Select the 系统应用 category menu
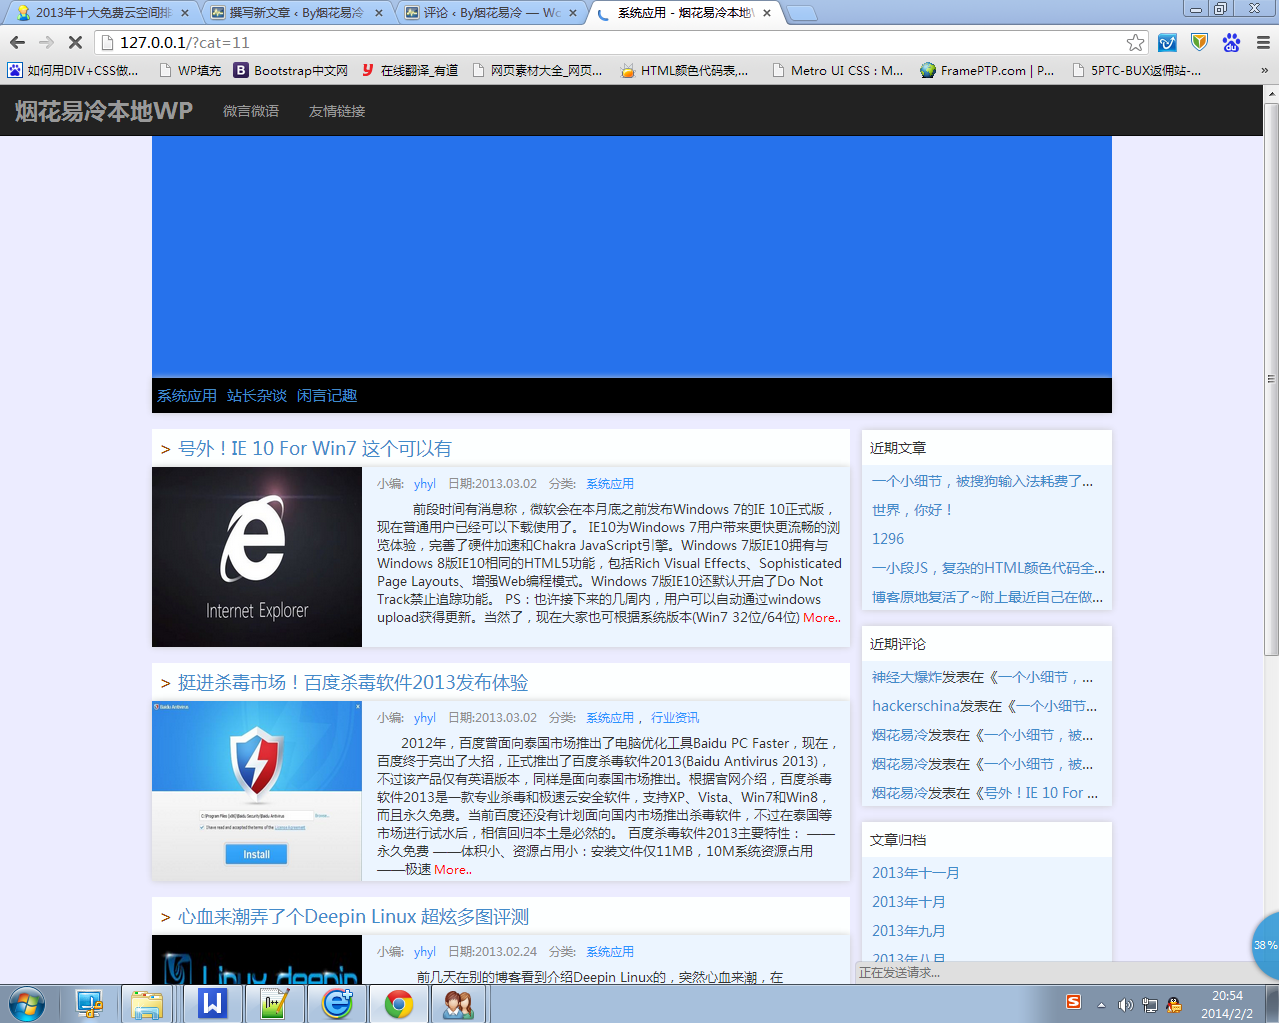Viewport: 1279px width, 1023px height. pos(187,396)
